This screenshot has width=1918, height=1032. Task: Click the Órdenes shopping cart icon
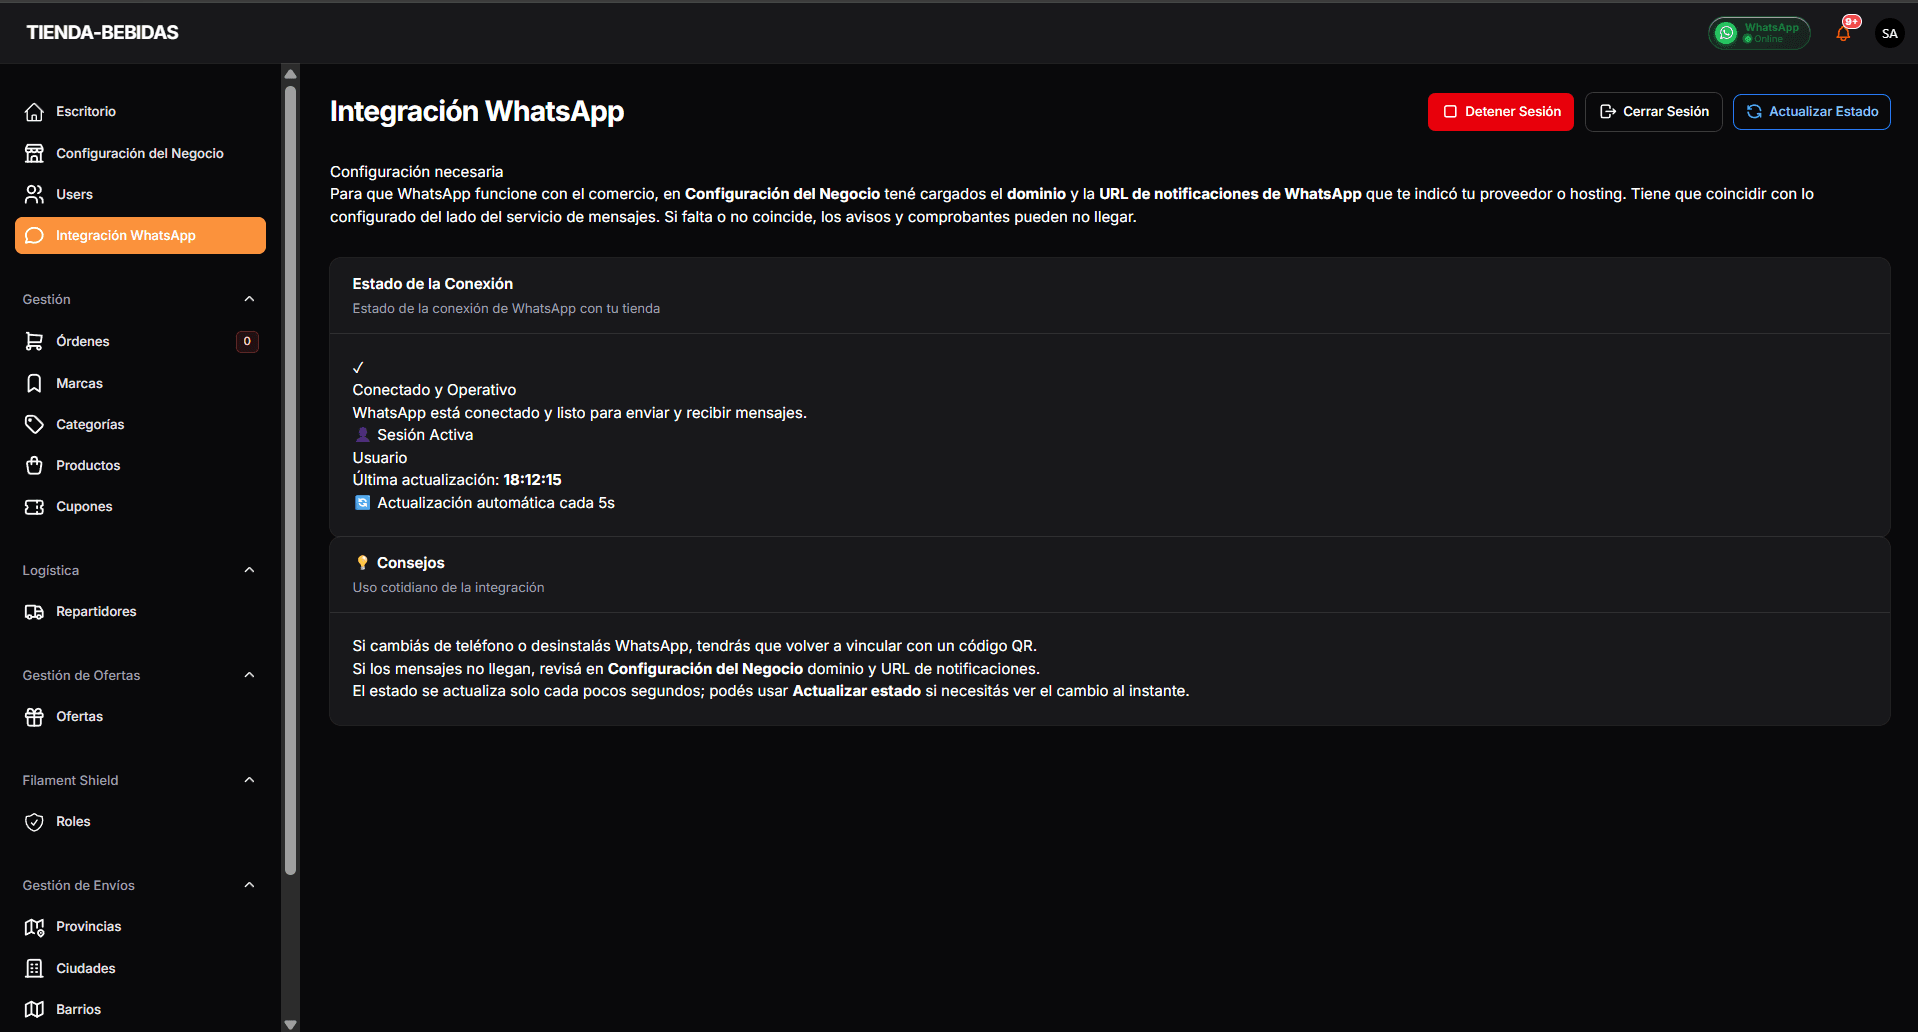[x=35, y=341]
